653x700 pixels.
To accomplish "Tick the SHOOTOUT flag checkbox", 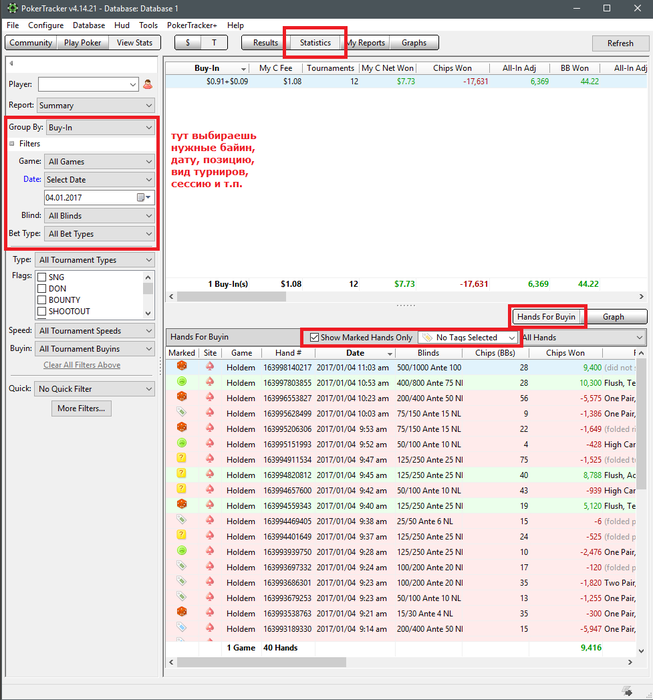I will coord(42,311).
